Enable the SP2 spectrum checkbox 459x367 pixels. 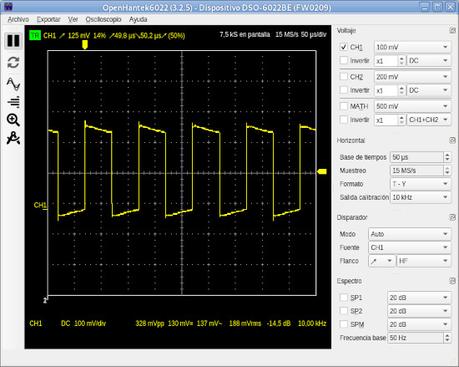click(x=344, y=311)
